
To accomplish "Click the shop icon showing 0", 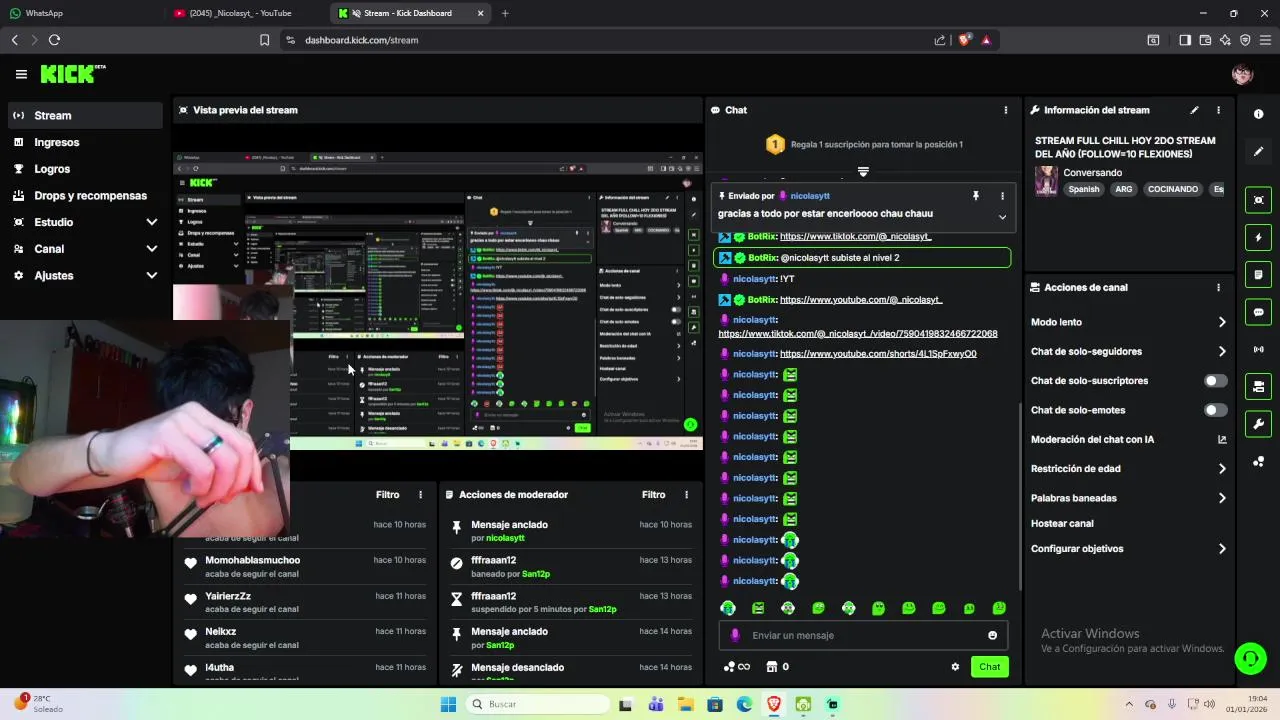I will (x=777, y=667).
